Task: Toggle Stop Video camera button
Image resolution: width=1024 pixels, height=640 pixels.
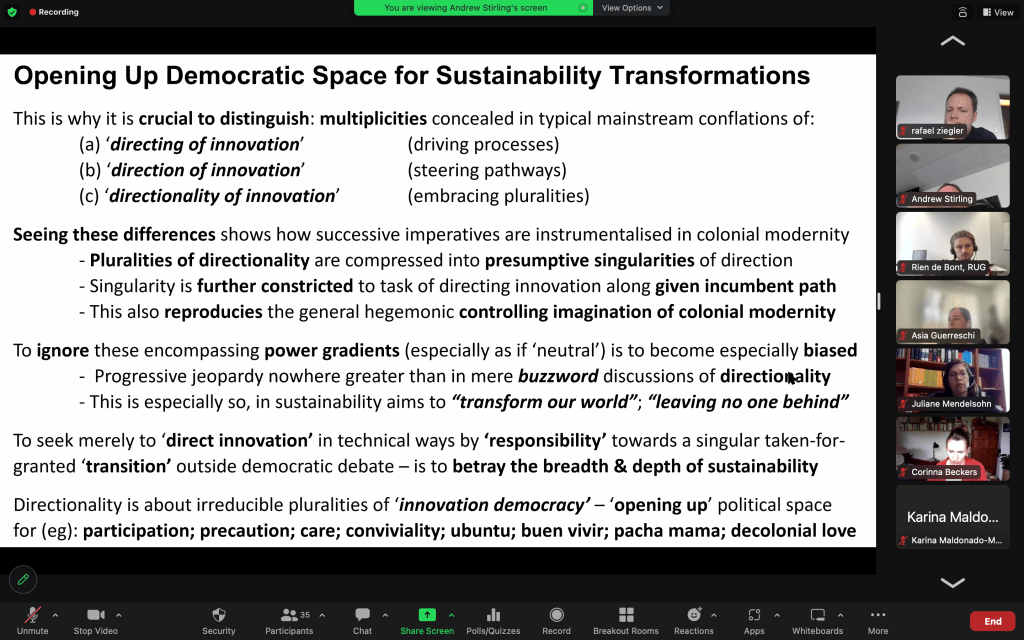Action: [x=96, y=620]
